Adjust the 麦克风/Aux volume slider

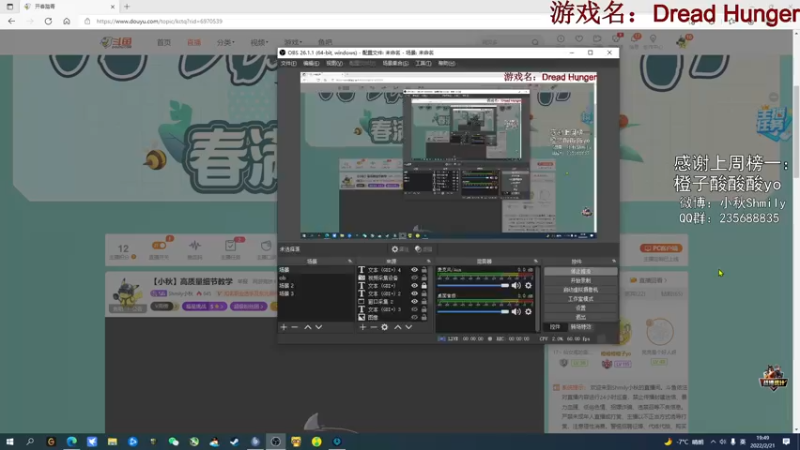[x=473, y=286]
